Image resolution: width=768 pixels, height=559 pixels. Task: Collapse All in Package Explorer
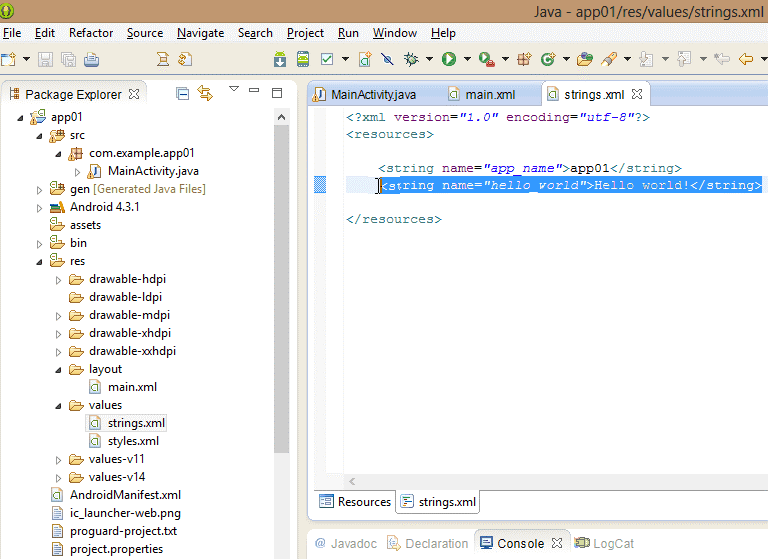[x=182, y=94]
